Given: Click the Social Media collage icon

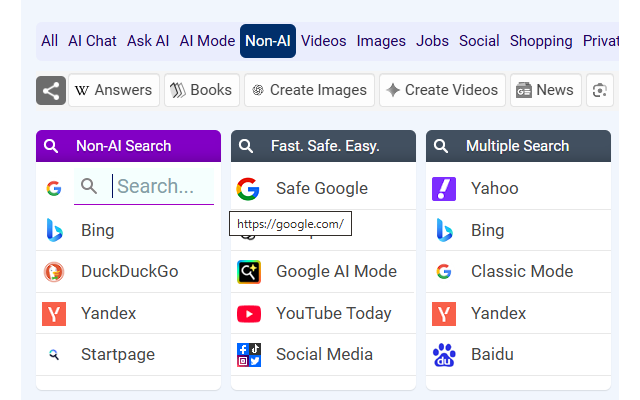Looking at the screenshot, I should coord(249,355).
